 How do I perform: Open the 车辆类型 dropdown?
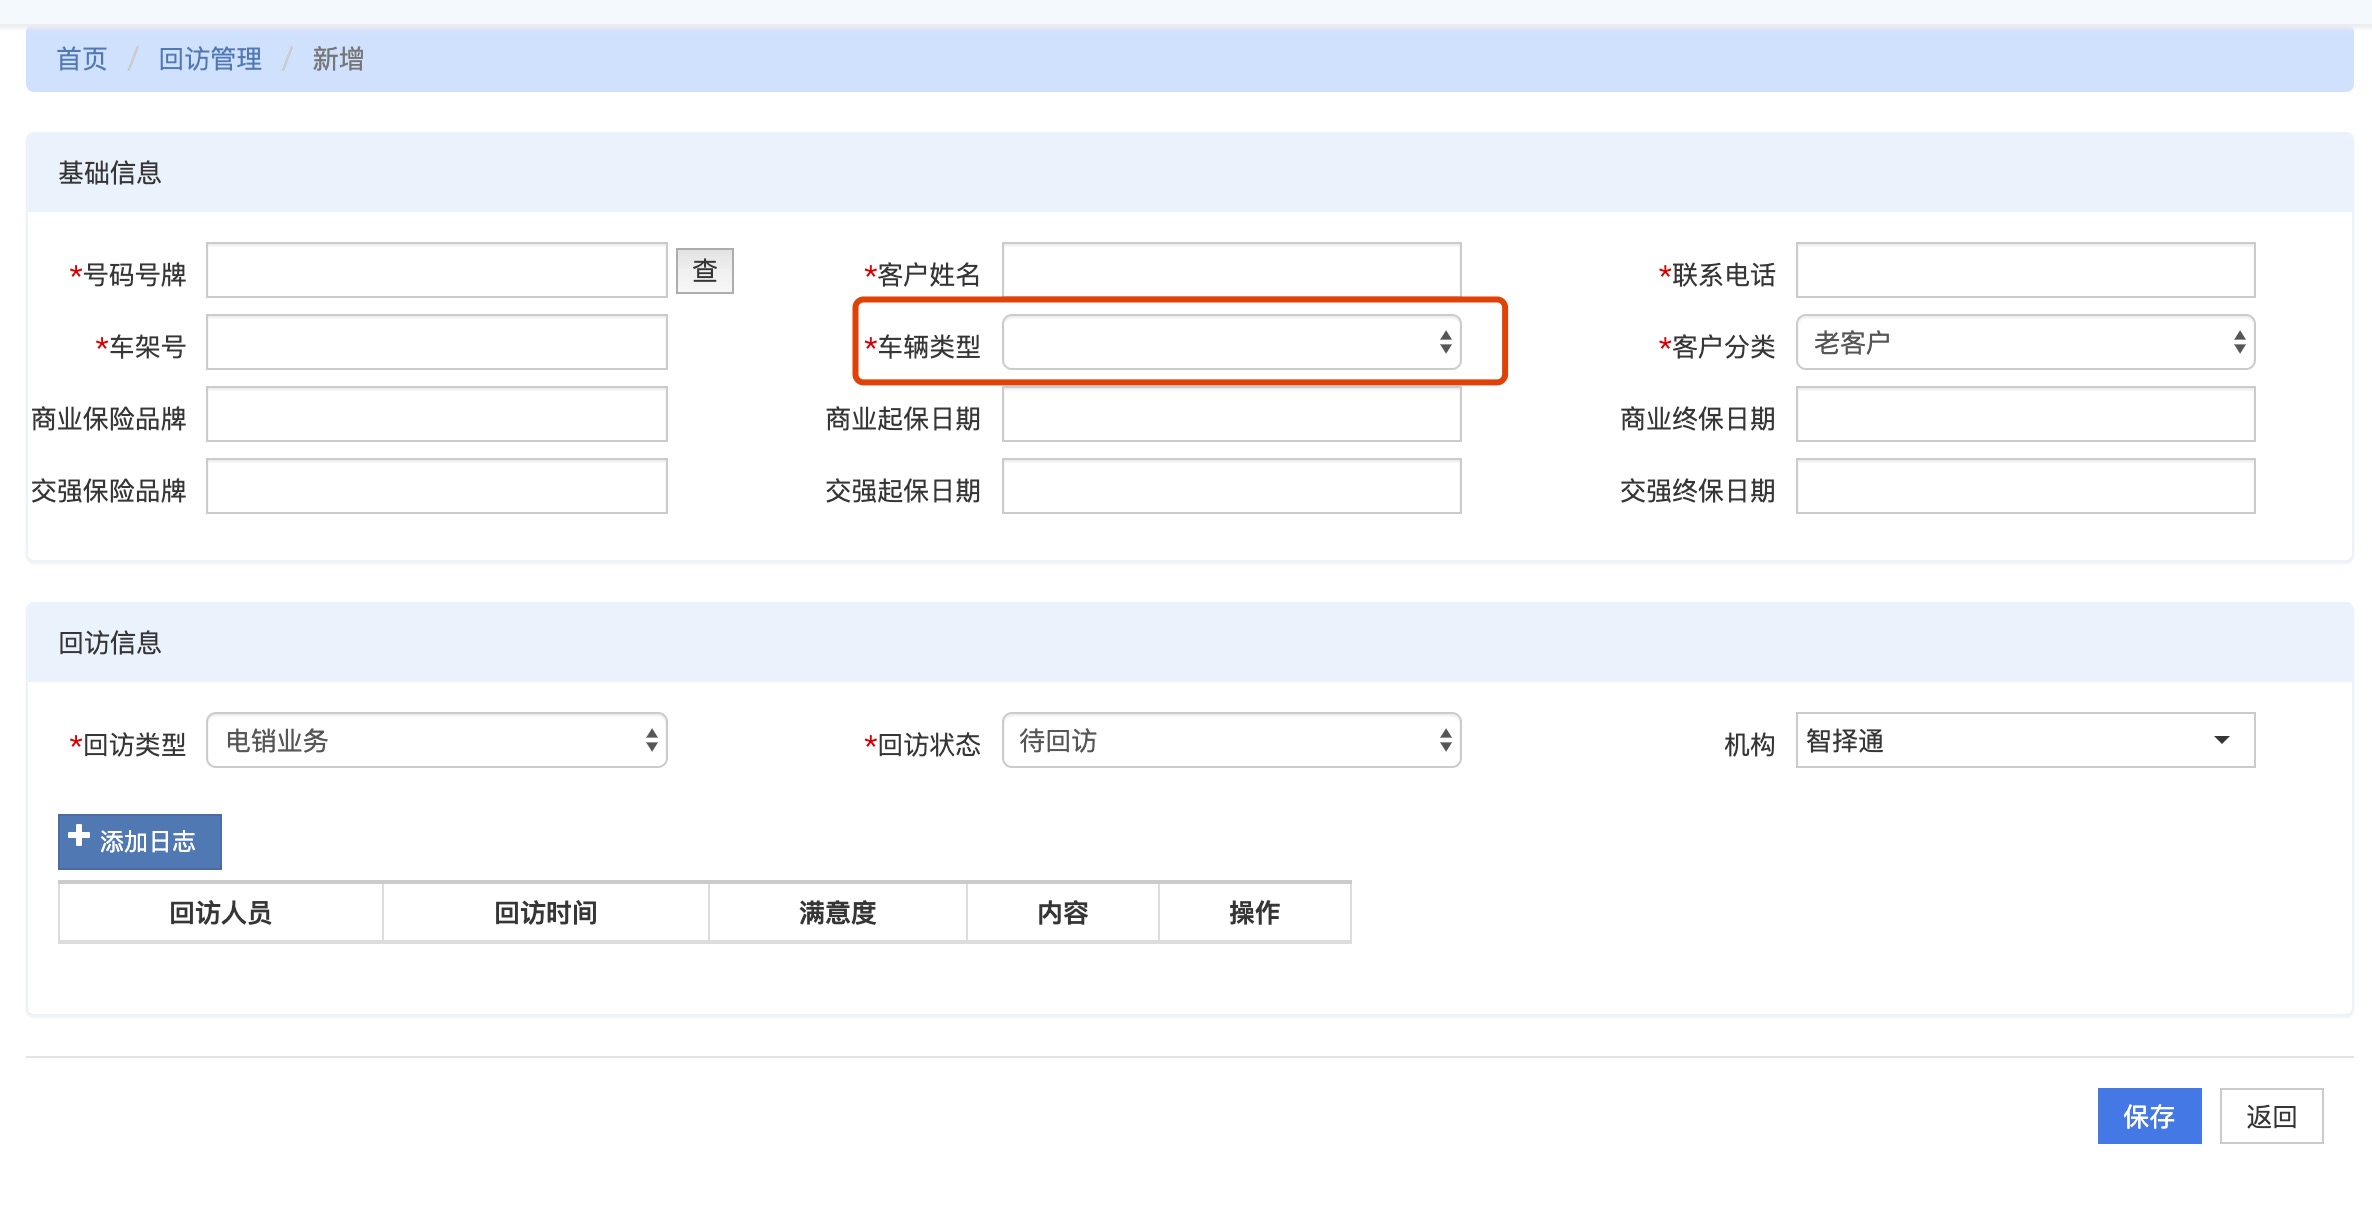[x=1230, y=343]
